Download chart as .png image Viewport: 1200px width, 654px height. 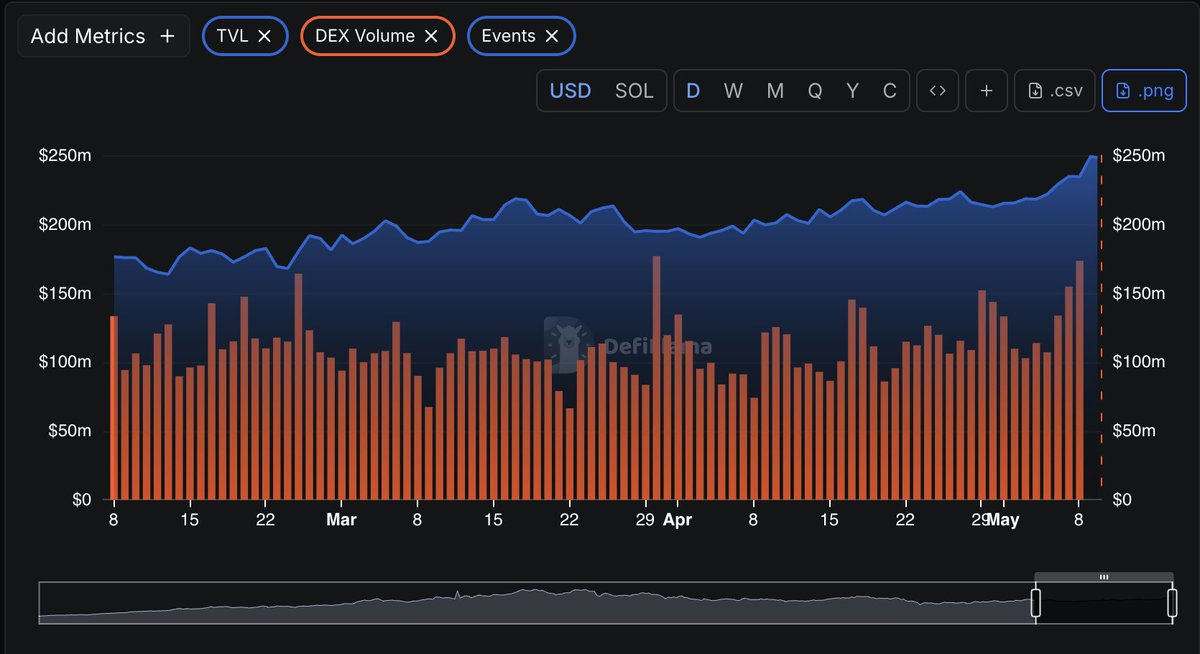(x=1143, y=91)
